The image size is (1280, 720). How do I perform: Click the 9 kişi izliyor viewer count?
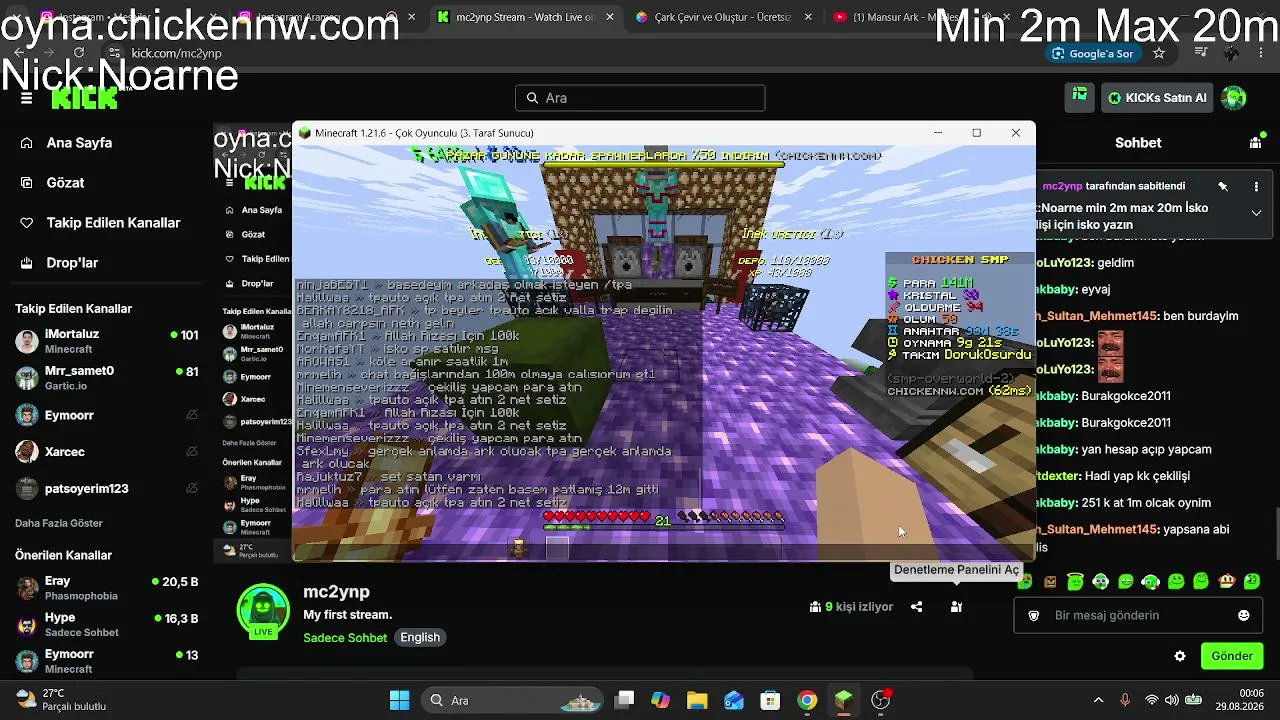click(851, 607)
